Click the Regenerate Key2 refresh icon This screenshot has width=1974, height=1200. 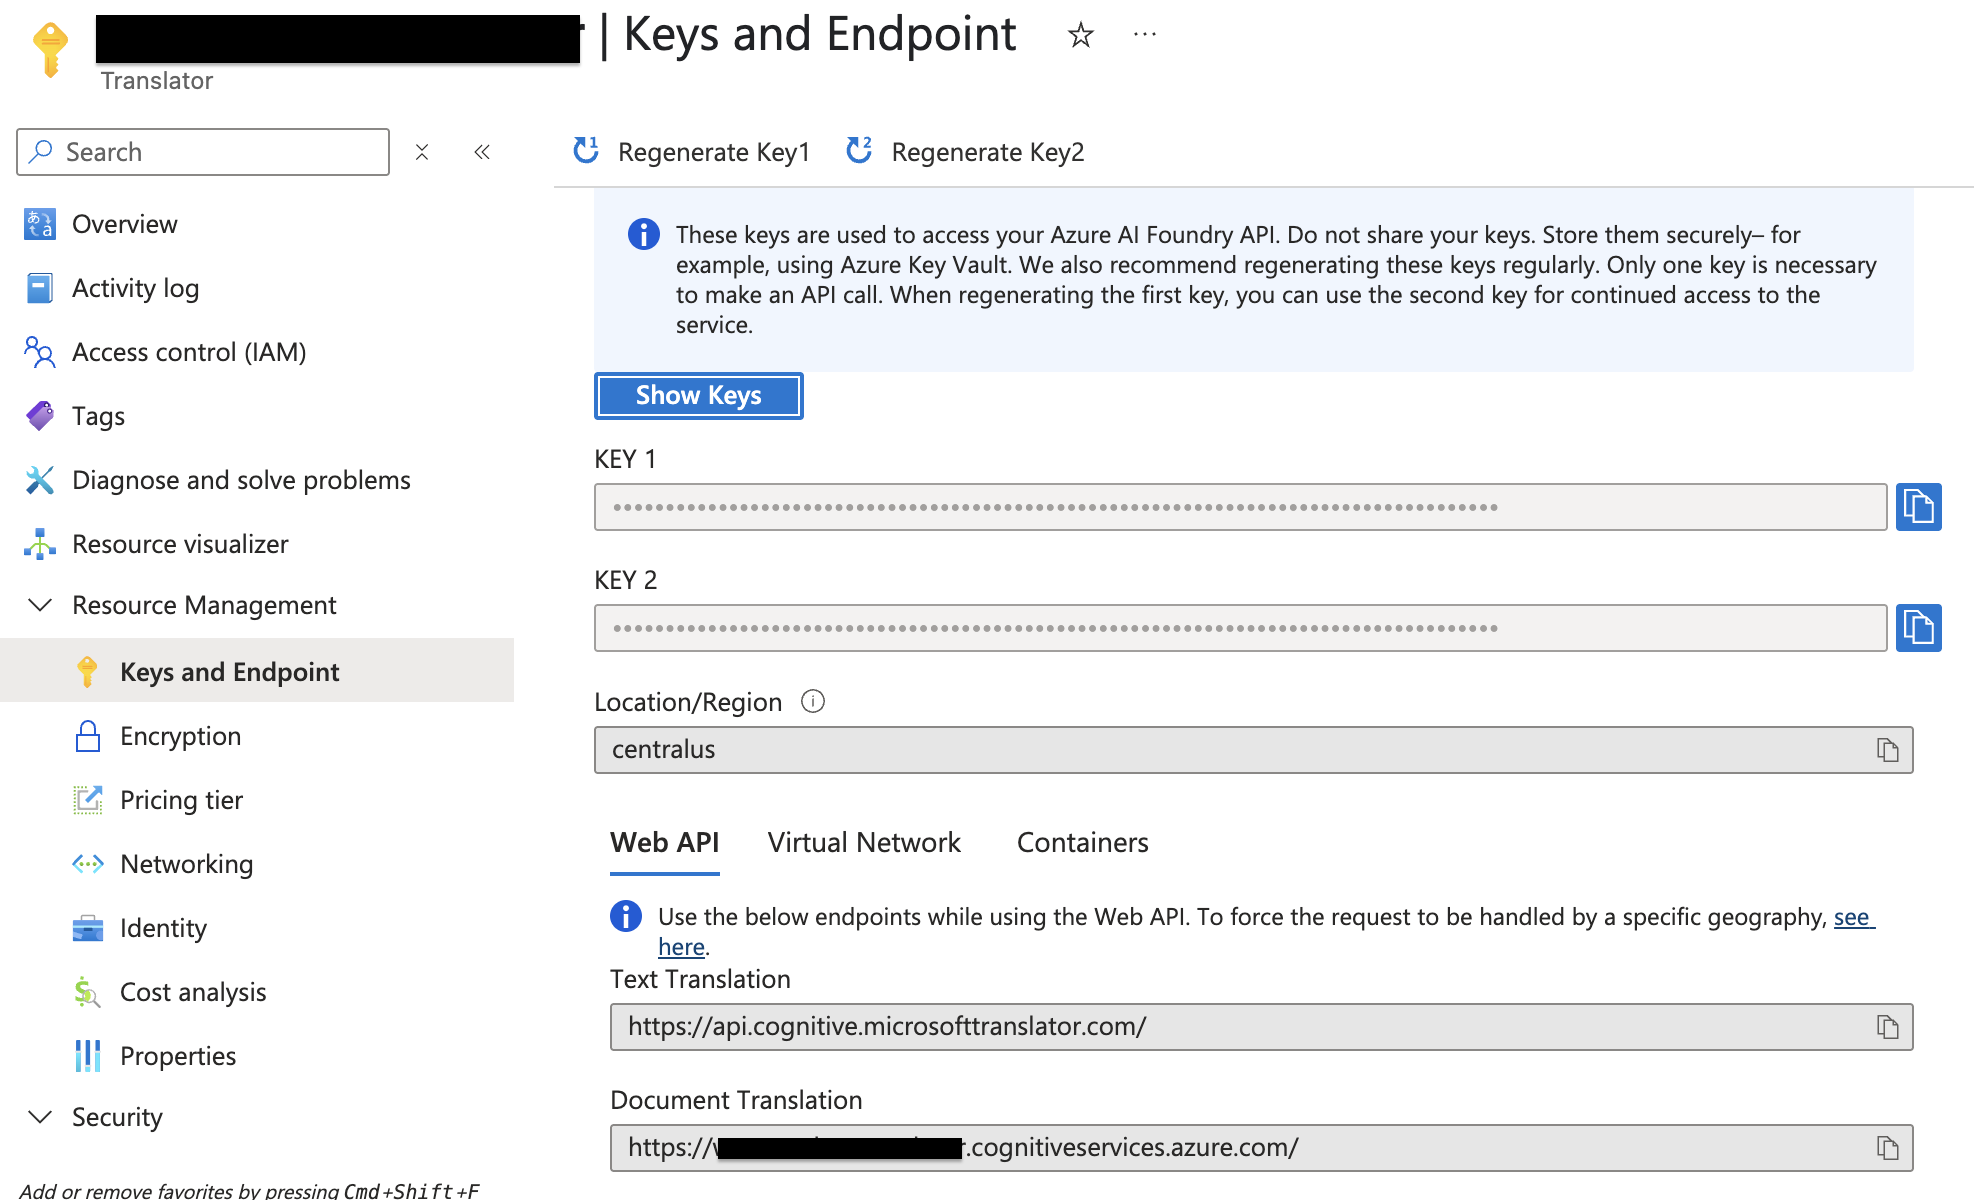click(859, 151)
